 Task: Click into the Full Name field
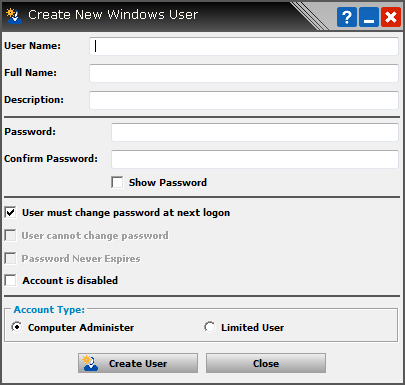[244, 73]
